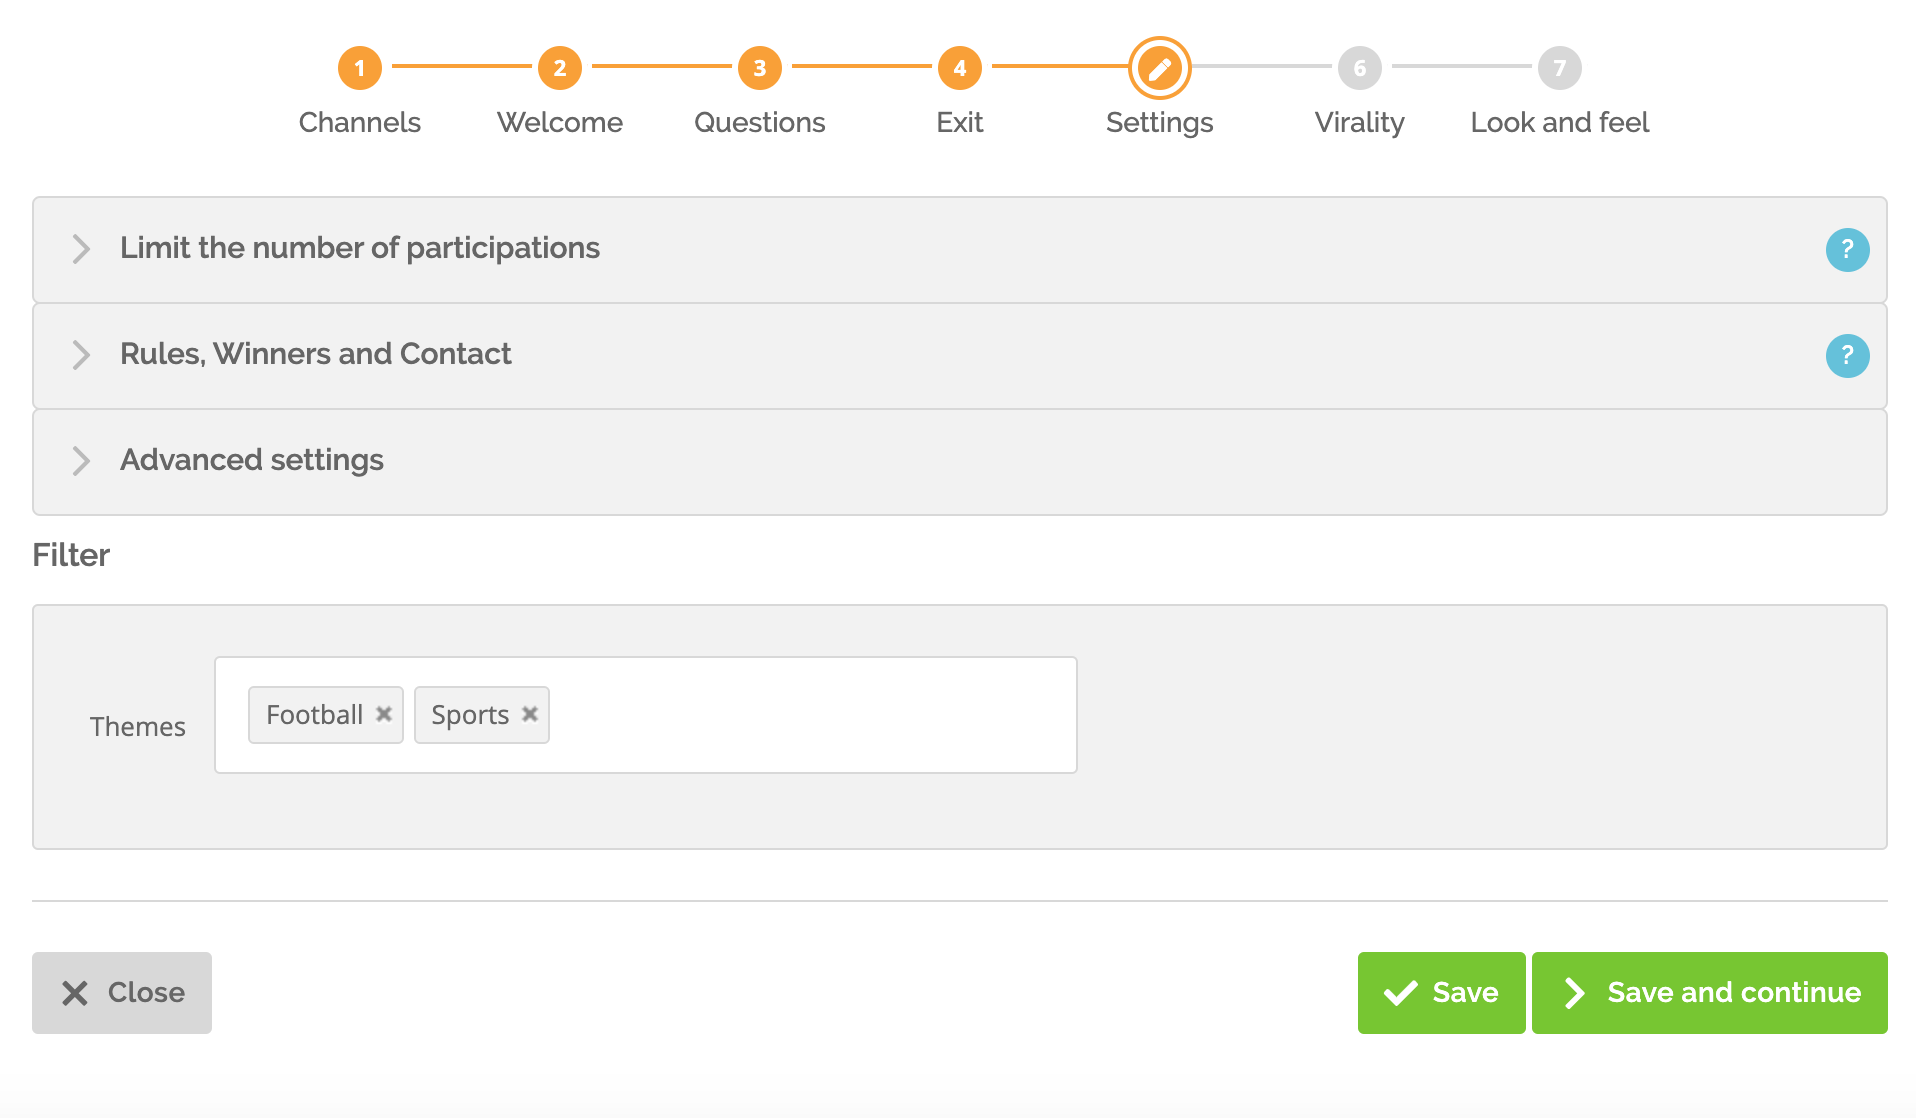Screen dimensions: 1916x1118
Task: Expand Limit the number of participations section
Action: point(960,249)
